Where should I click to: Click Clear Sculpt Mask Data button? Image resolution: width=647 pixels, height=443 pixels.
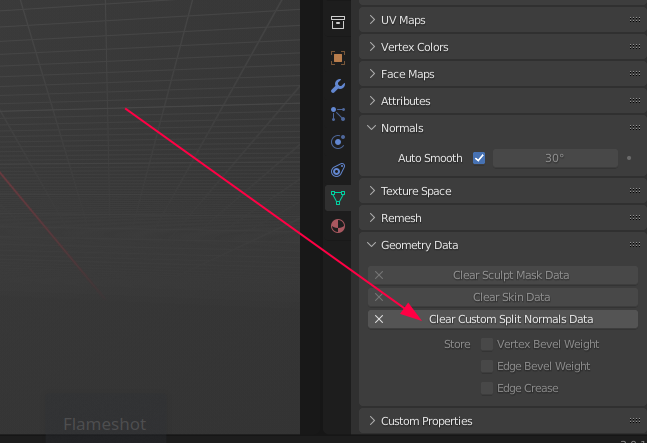tap(503, 275)
